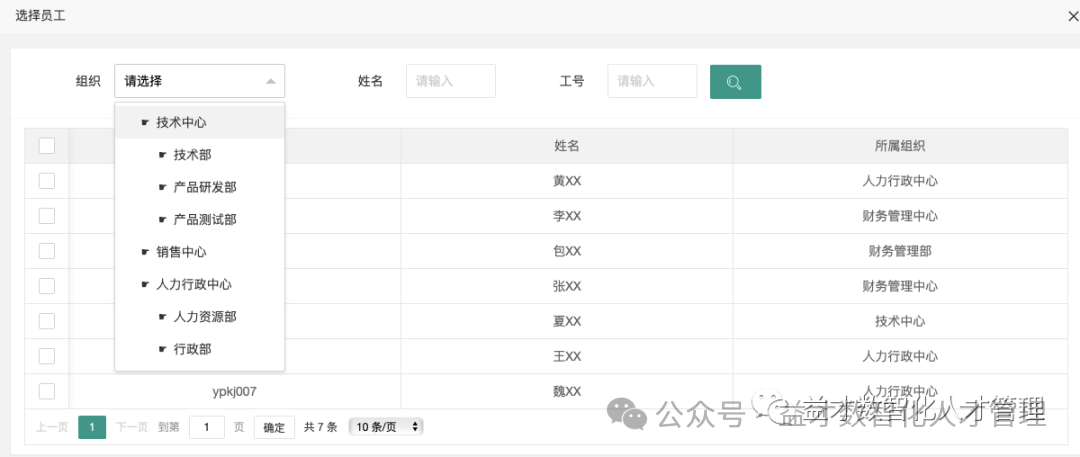The height and width of the screenshot is (457, 1080).
Task: Check the box for 李XX row
Action: coord(47,216)
